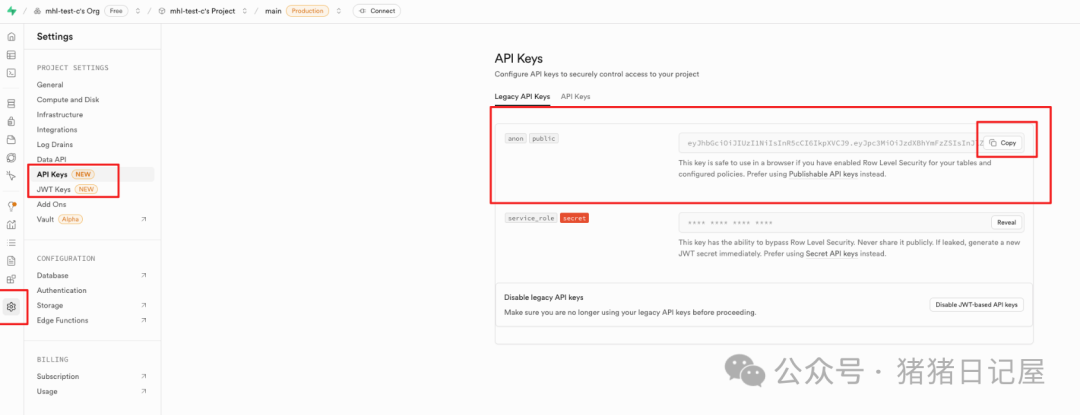Click the Free plan badge
Screen dimensions: 1080x415
116,11
